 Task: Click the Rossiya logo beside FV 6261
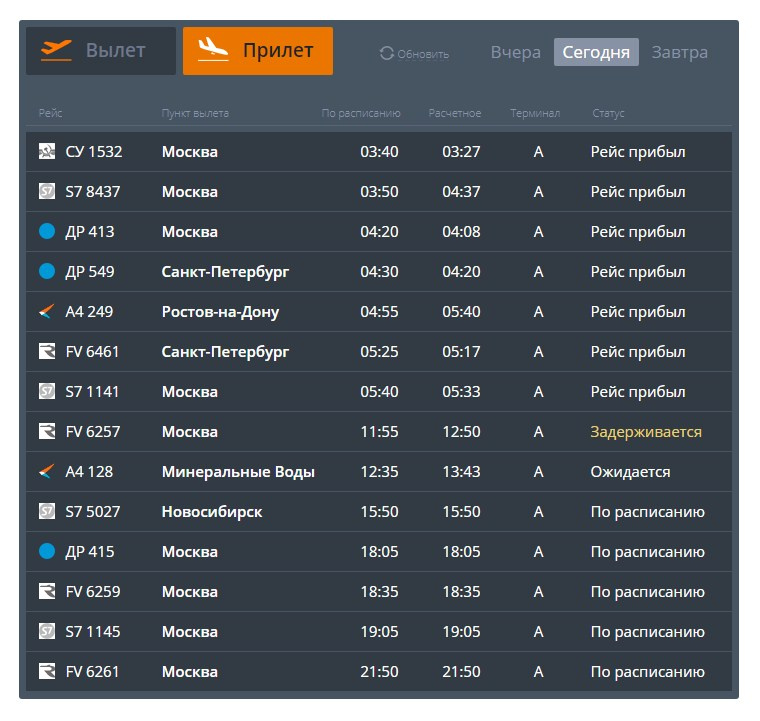tap(47, 671)
